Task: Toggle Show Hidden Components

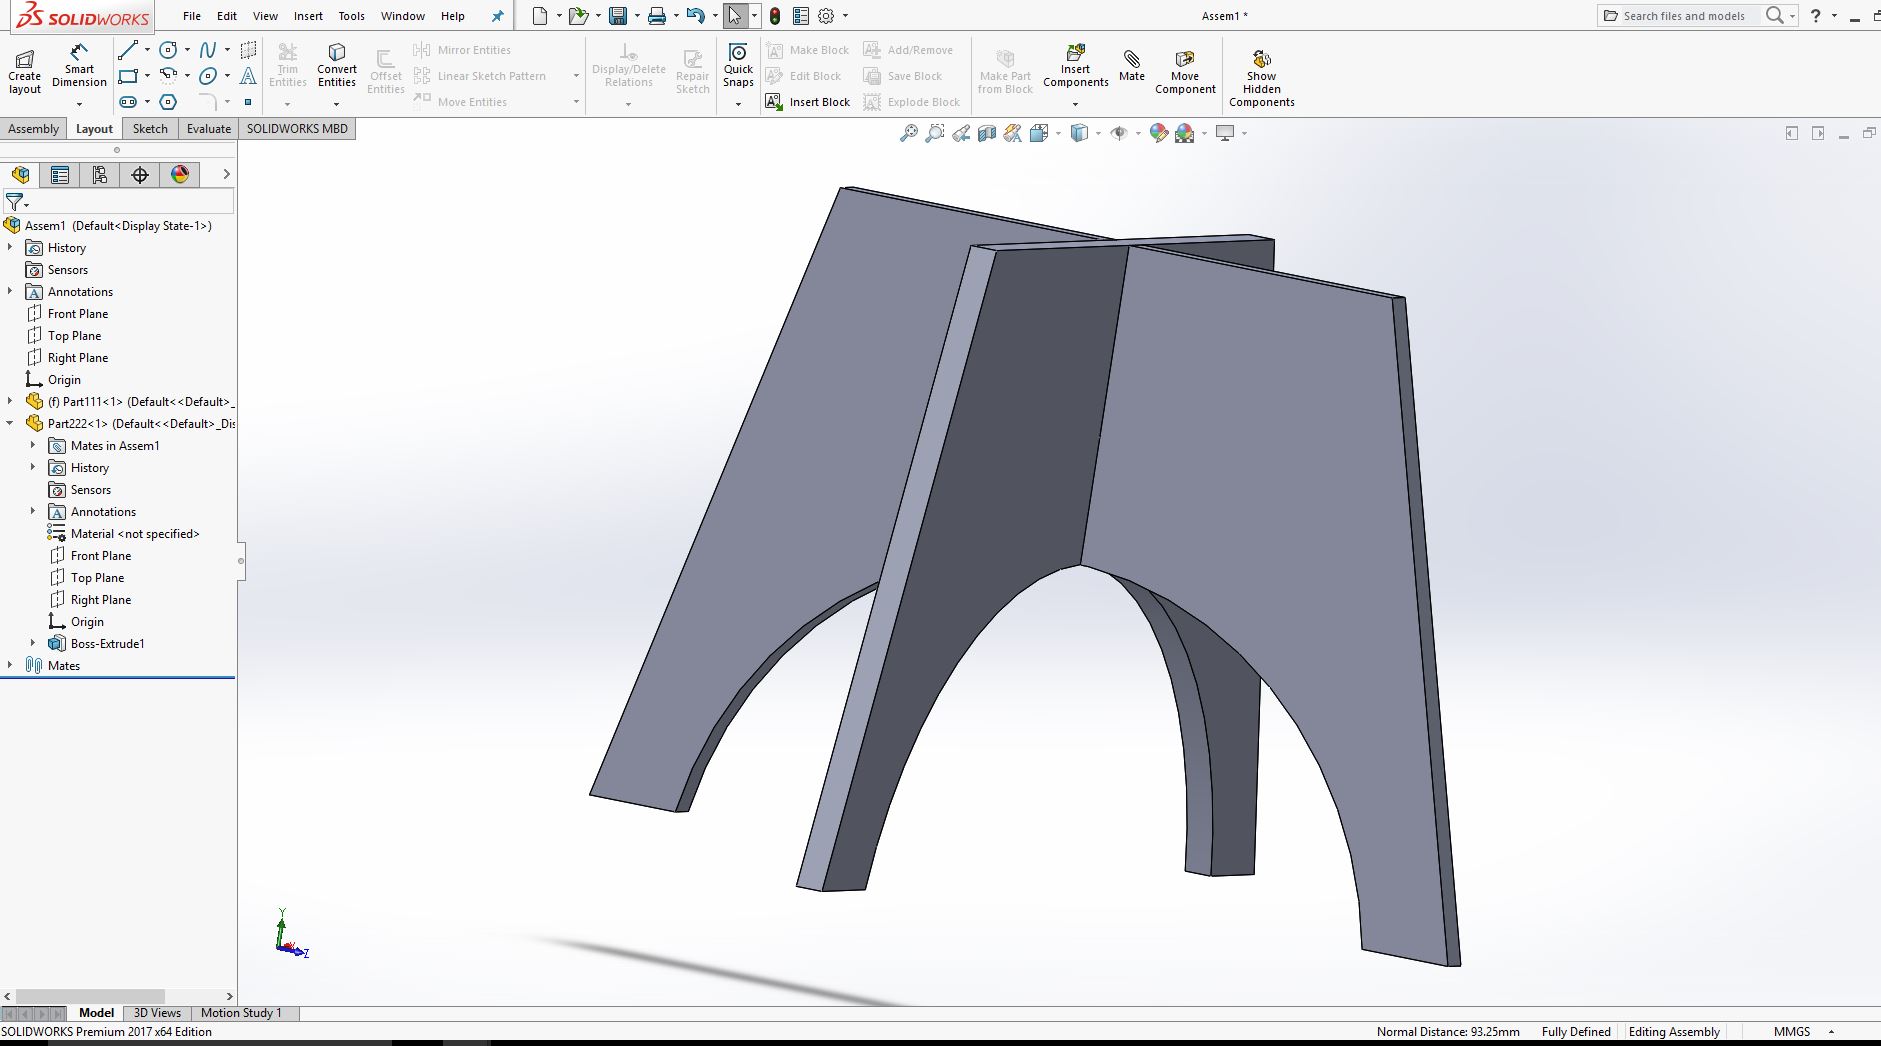Action: [x=1261, y=78]
